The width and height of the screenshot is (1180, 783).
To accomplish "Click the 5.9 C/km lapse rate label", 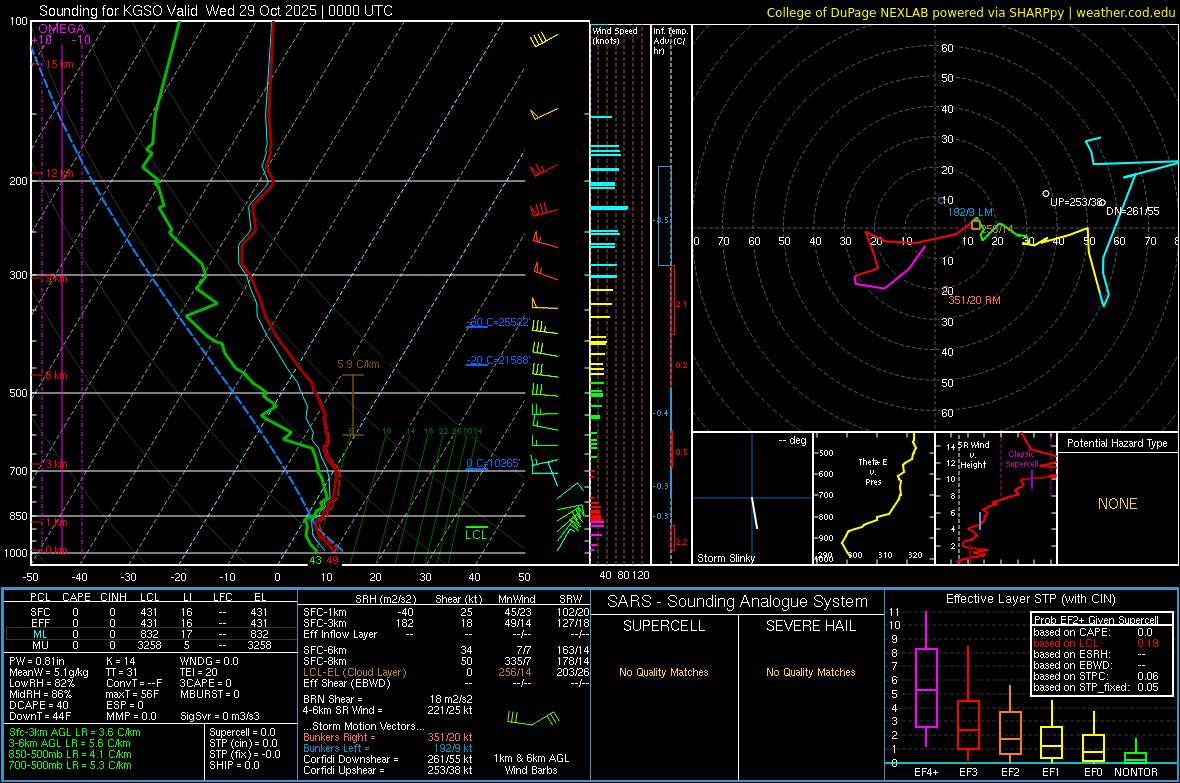I will point(358,364).
